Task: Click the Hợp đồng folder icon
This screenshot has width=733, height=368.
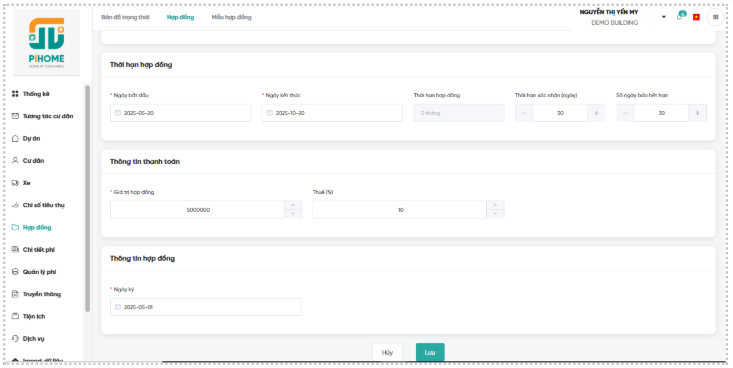Action: tap(15, 227)
